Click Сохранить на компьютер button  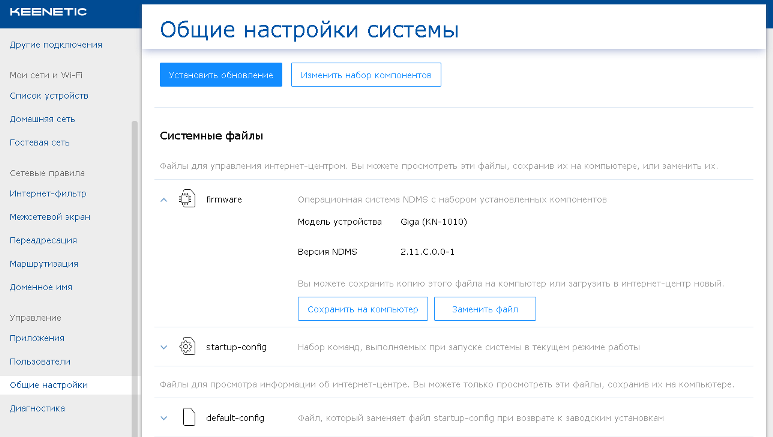coord(362,309)
